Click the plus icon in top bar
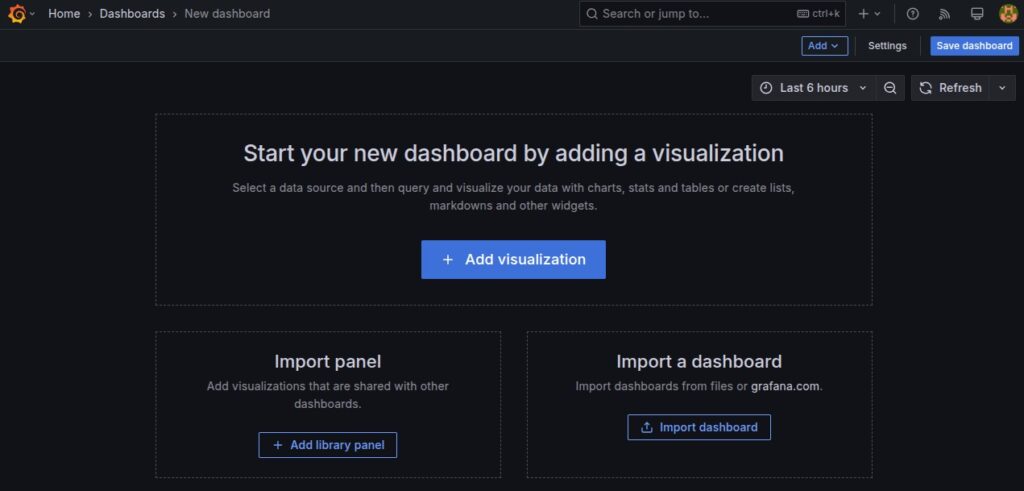The image size is (1024, 491). [x=864, y=14]
